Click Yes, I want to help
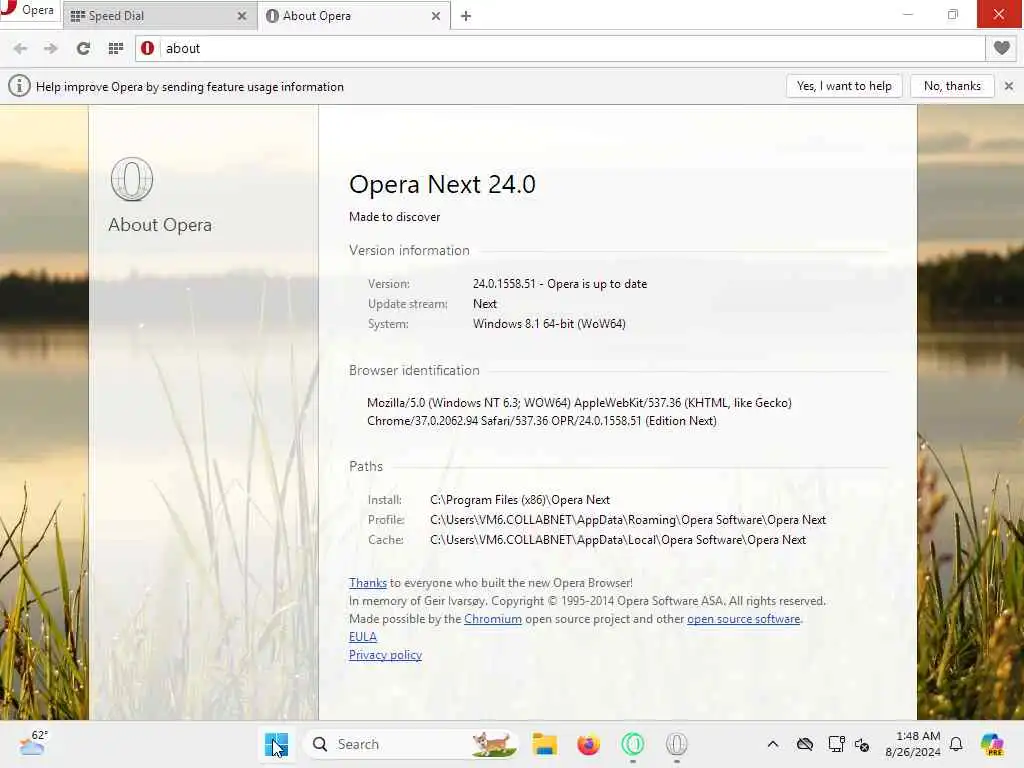1024x768 pixels. [844, 86]
